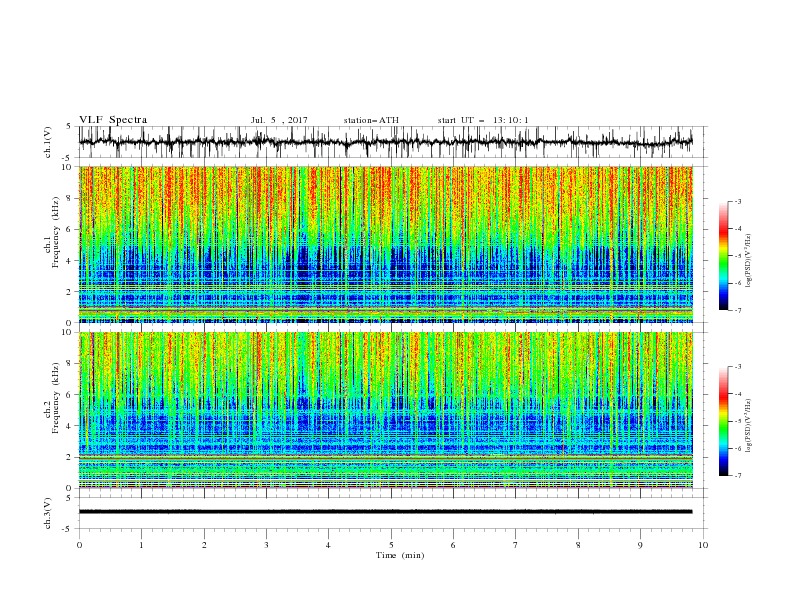Viewport: 792px width, 612px height.
Task: Click the ch.2 spectrogram panel
Action: [386, 410]
